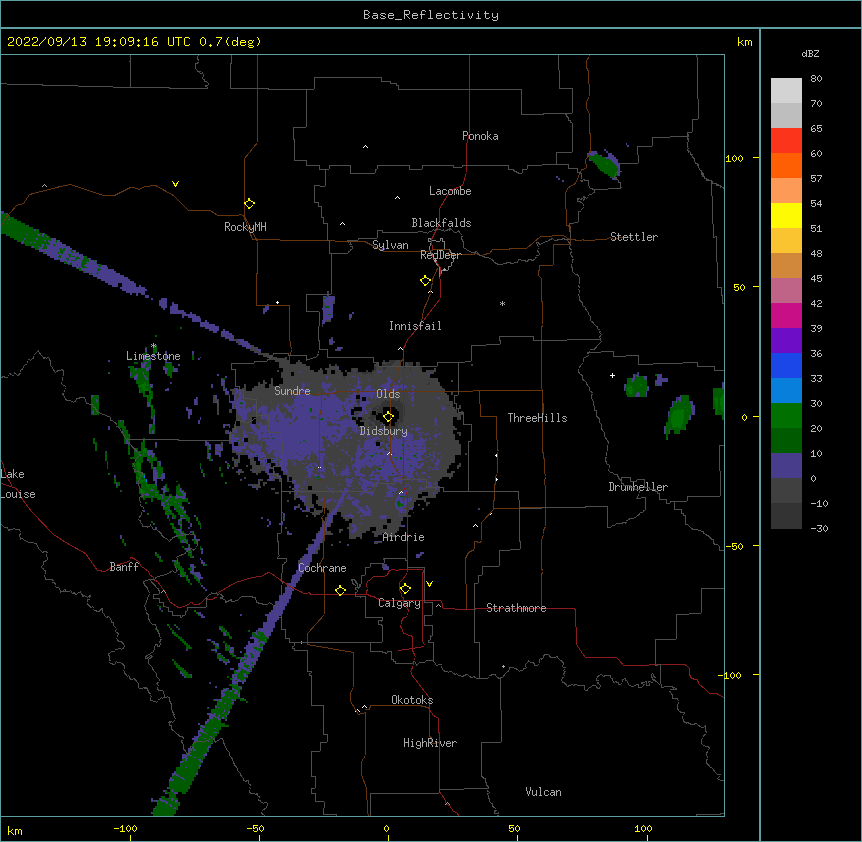Click the green echo northeast of Stettler
The image size is (862, 842).
pyautogui.click(x=605, y=164)
